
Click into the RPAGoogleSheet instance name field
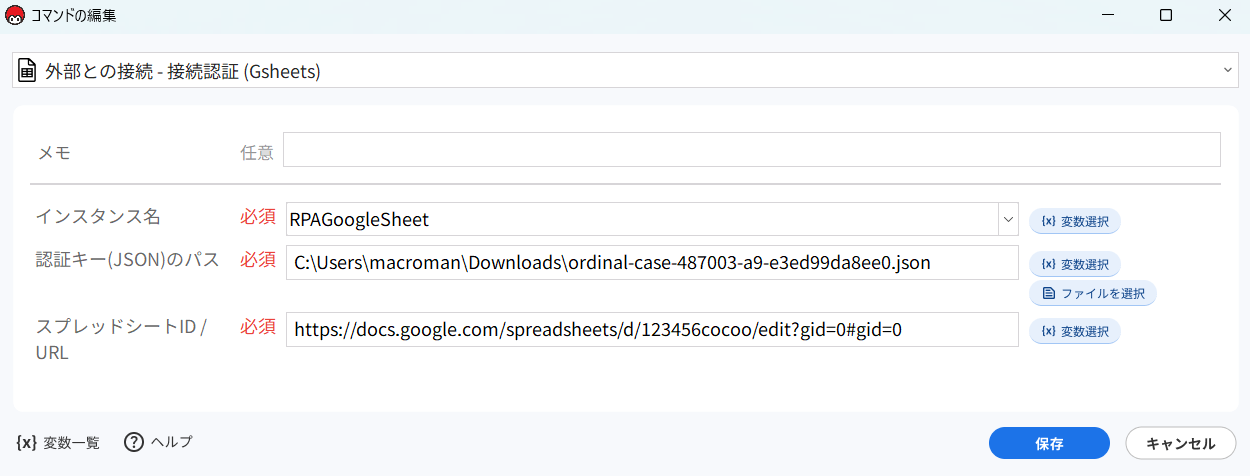(x=640, y=219)
